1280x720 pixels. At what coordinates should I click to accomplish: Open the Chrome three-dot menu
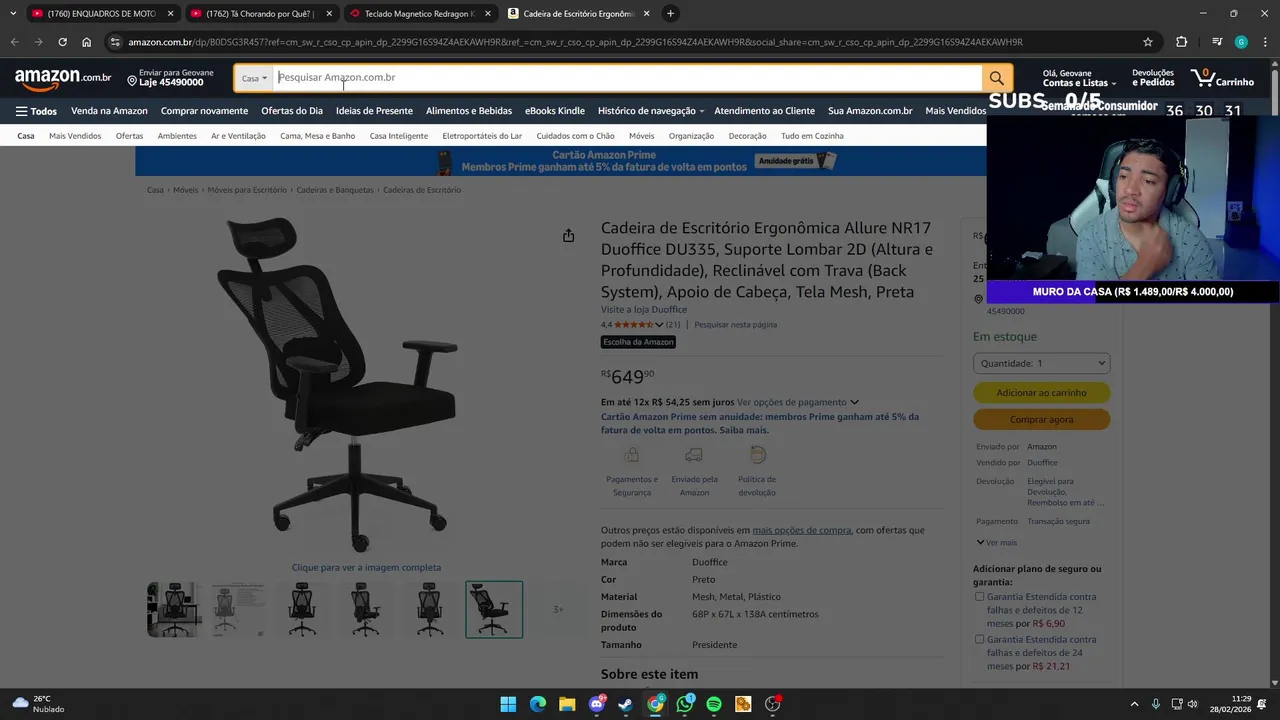point(1265,42)
